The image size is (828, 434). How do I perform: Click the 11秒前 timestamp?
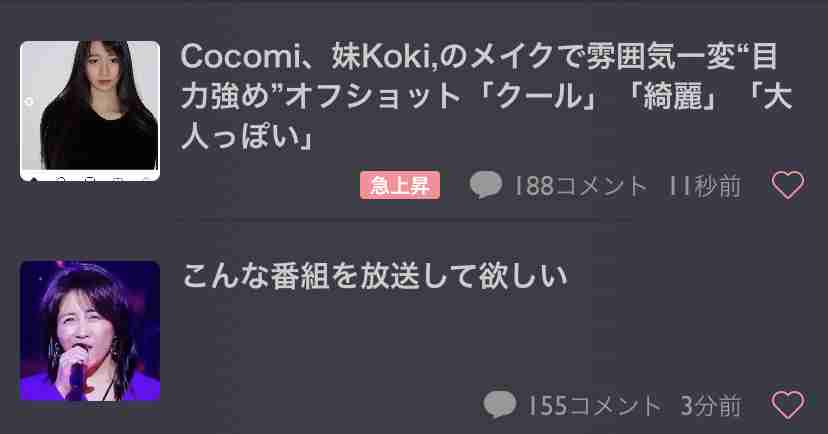coord(704,186)
